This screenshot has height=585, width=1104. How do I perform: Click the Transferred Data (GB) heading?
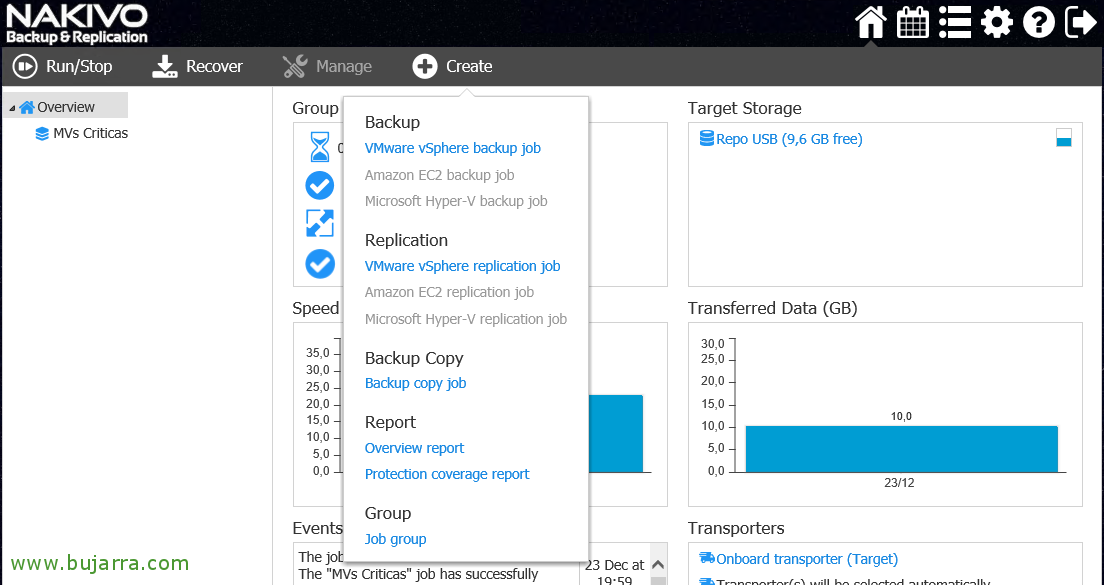[772, 308]
